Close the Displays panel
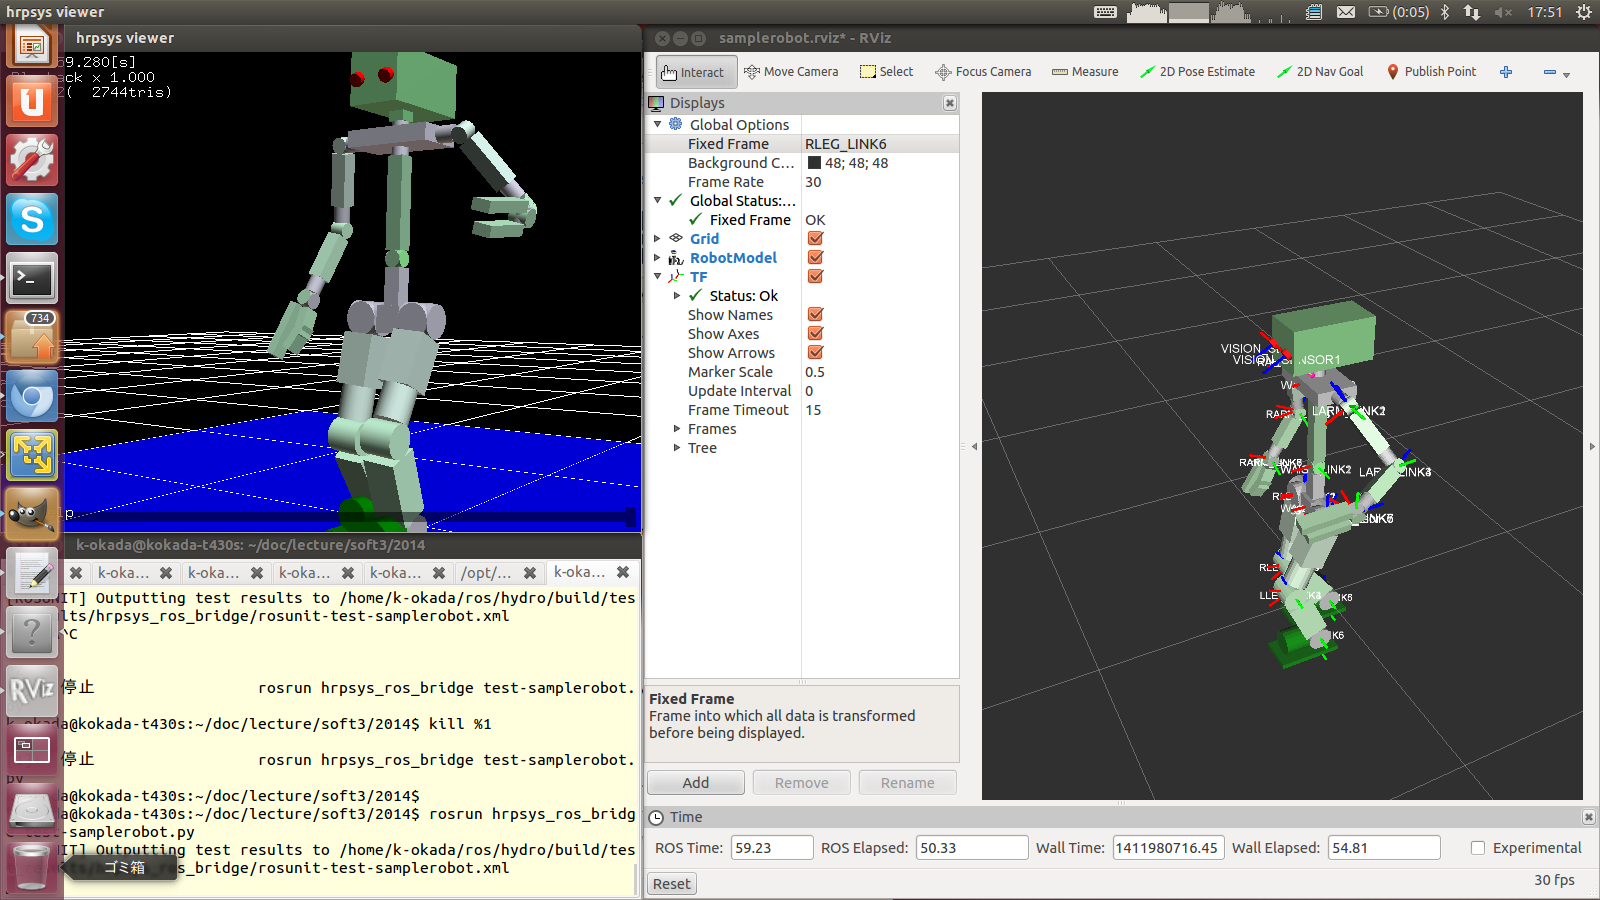 [x=950, y=103]
